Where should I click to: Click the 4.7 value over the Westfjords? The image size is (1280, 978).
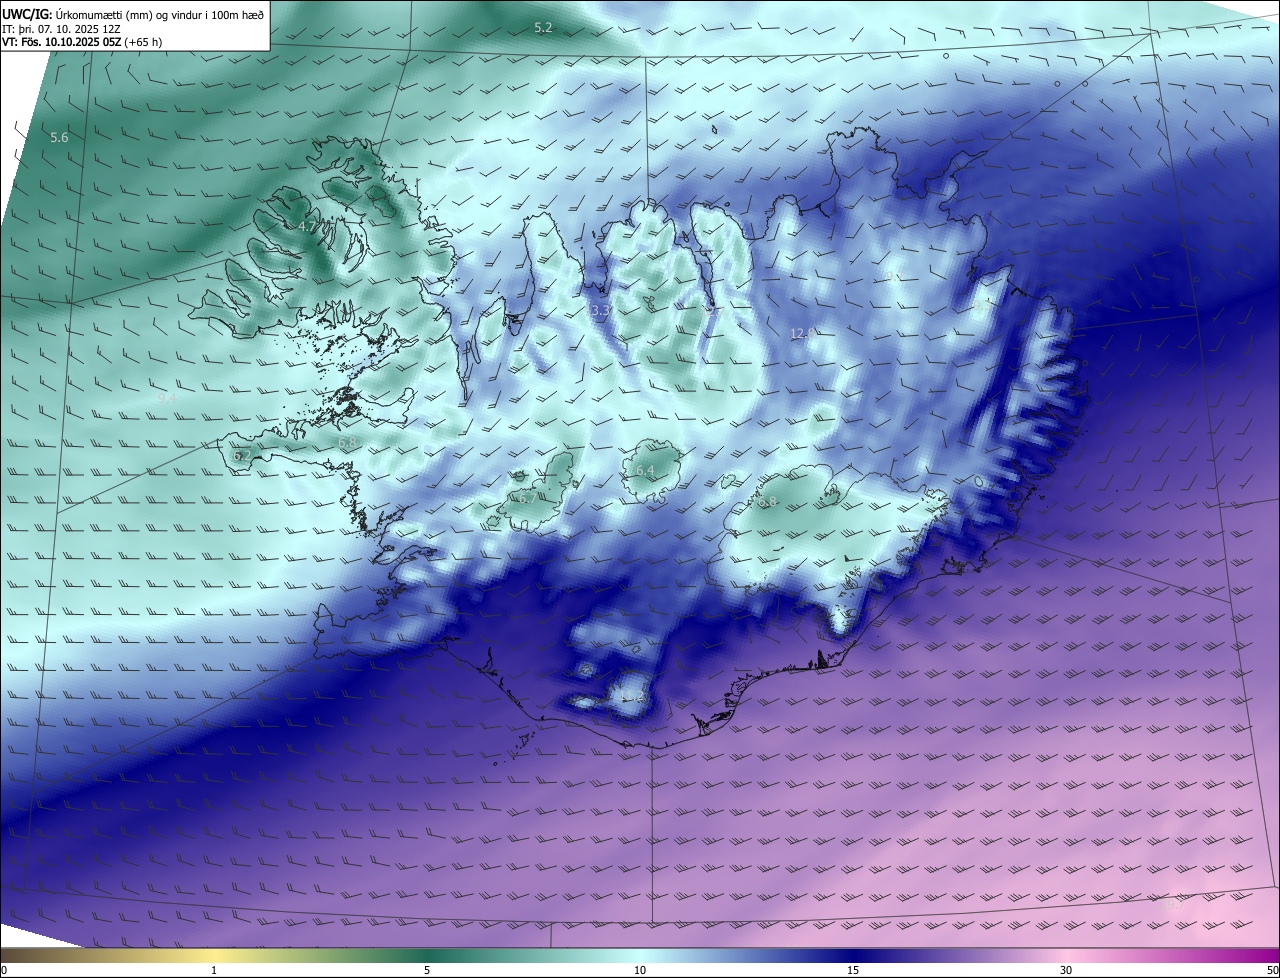[x=307, y=227]
